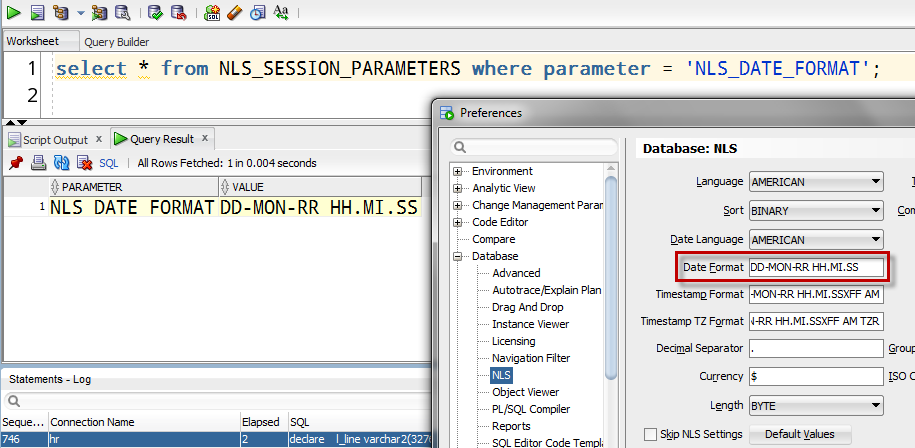Viewport: 915px width, 448px height.
Task: Select Reports preferences item
Action: coord(511,426)
